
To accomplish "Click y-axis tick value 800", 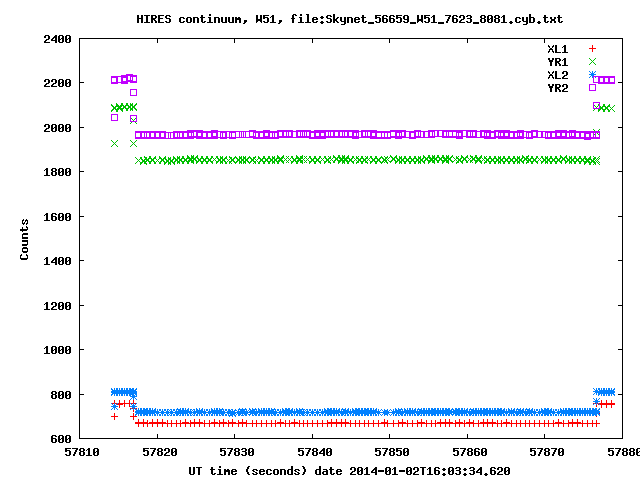I will [61, 395].
